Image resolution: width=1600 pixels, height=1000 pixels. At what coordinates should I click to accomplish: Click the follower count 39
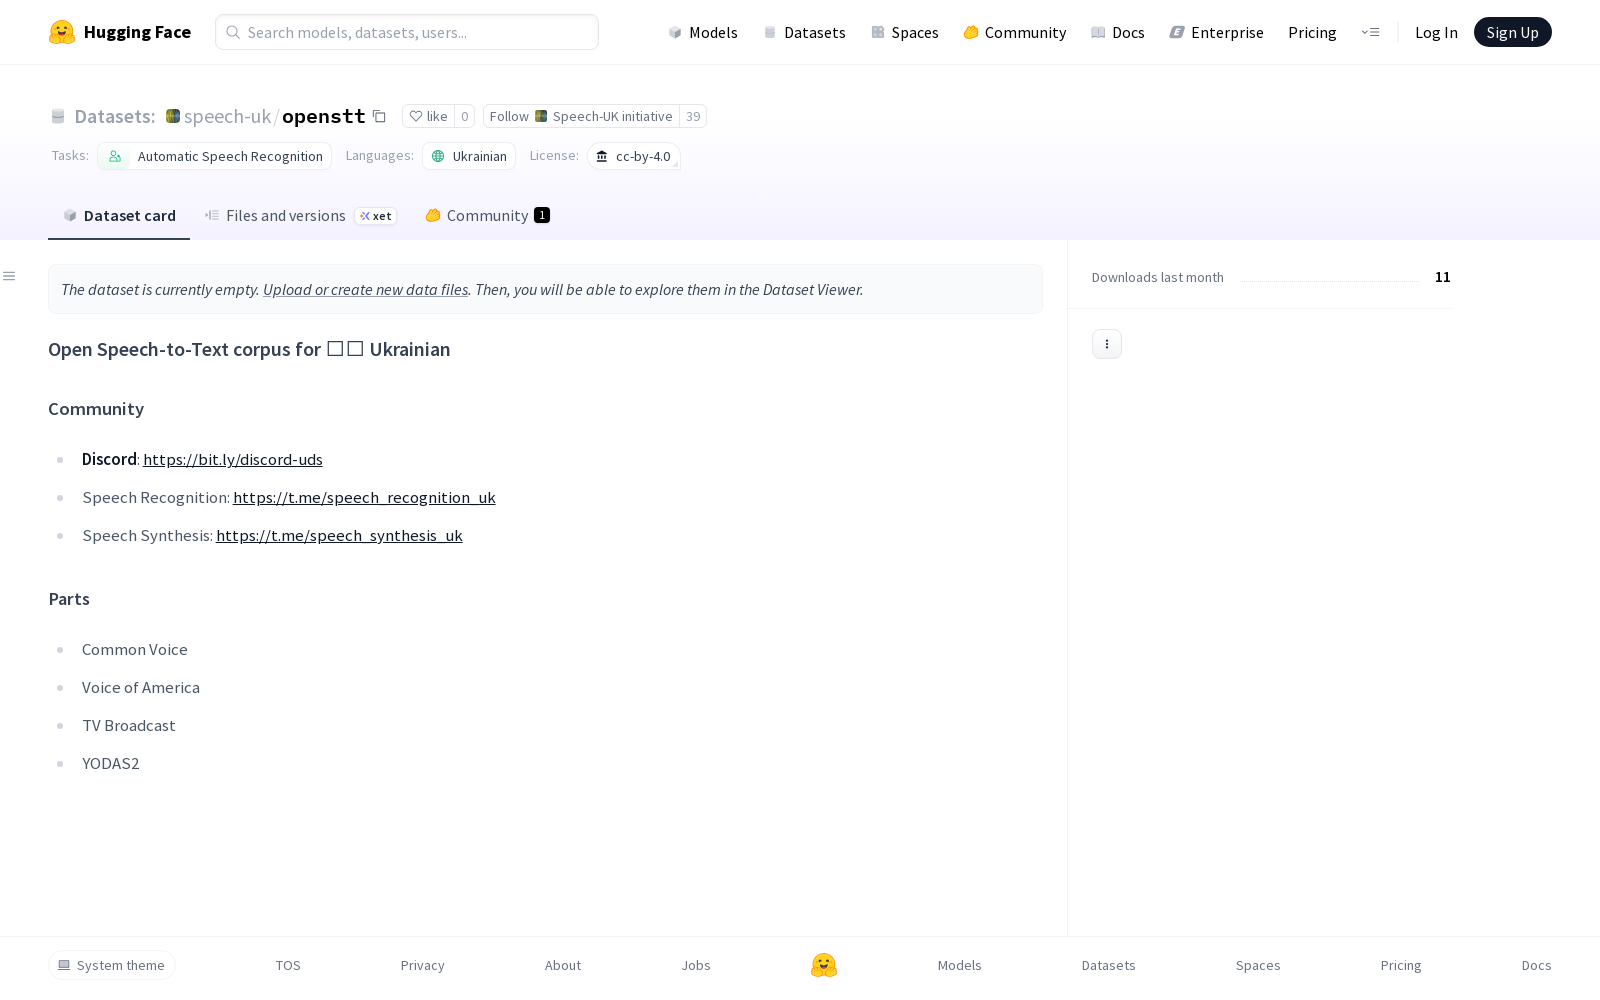pyautogui.click(x=693, y=116)
